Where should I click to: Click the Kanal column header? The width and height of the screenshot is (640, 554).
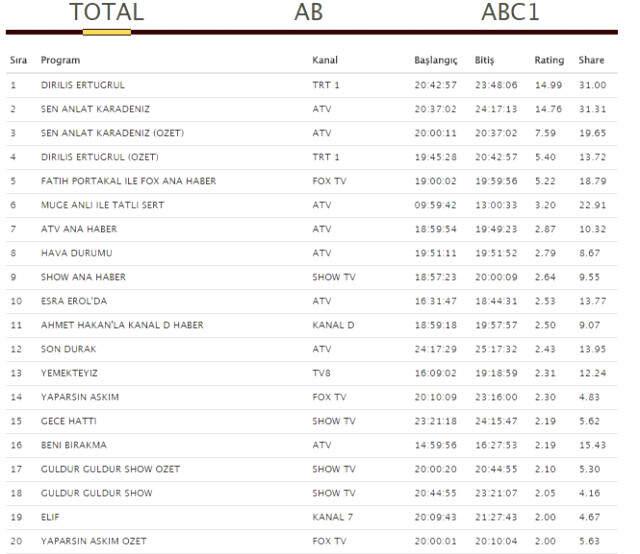325,60
